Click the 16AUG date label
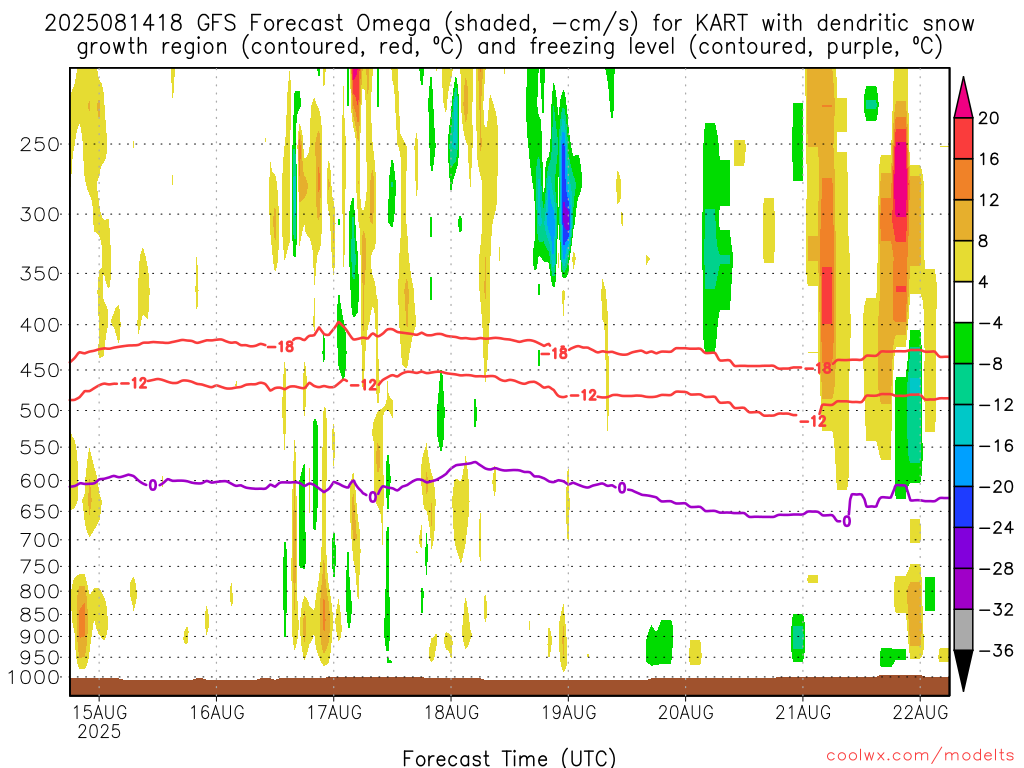 click(217, 712)
